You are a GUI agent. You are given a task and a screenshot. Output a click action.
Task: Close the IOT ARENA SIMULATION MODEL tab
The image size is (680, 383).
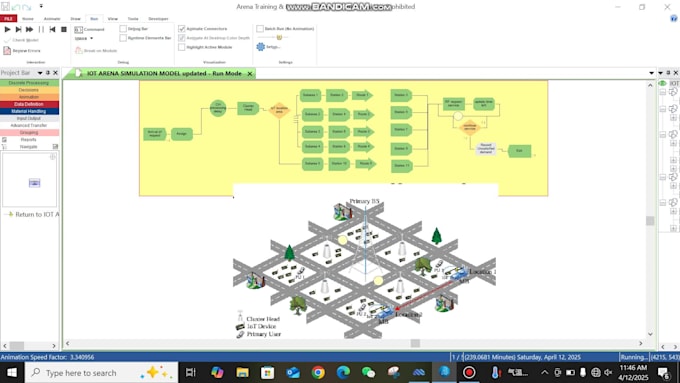(x=250, y=74)
